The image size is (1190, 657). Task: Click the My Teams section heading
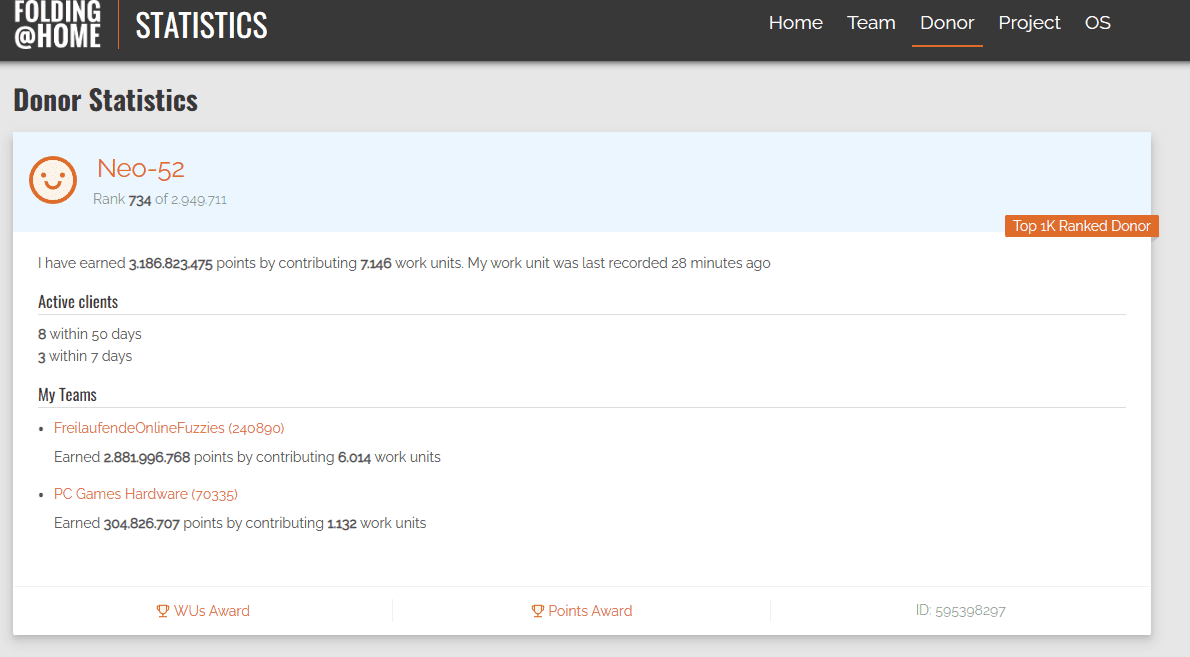tap(67, 395)
